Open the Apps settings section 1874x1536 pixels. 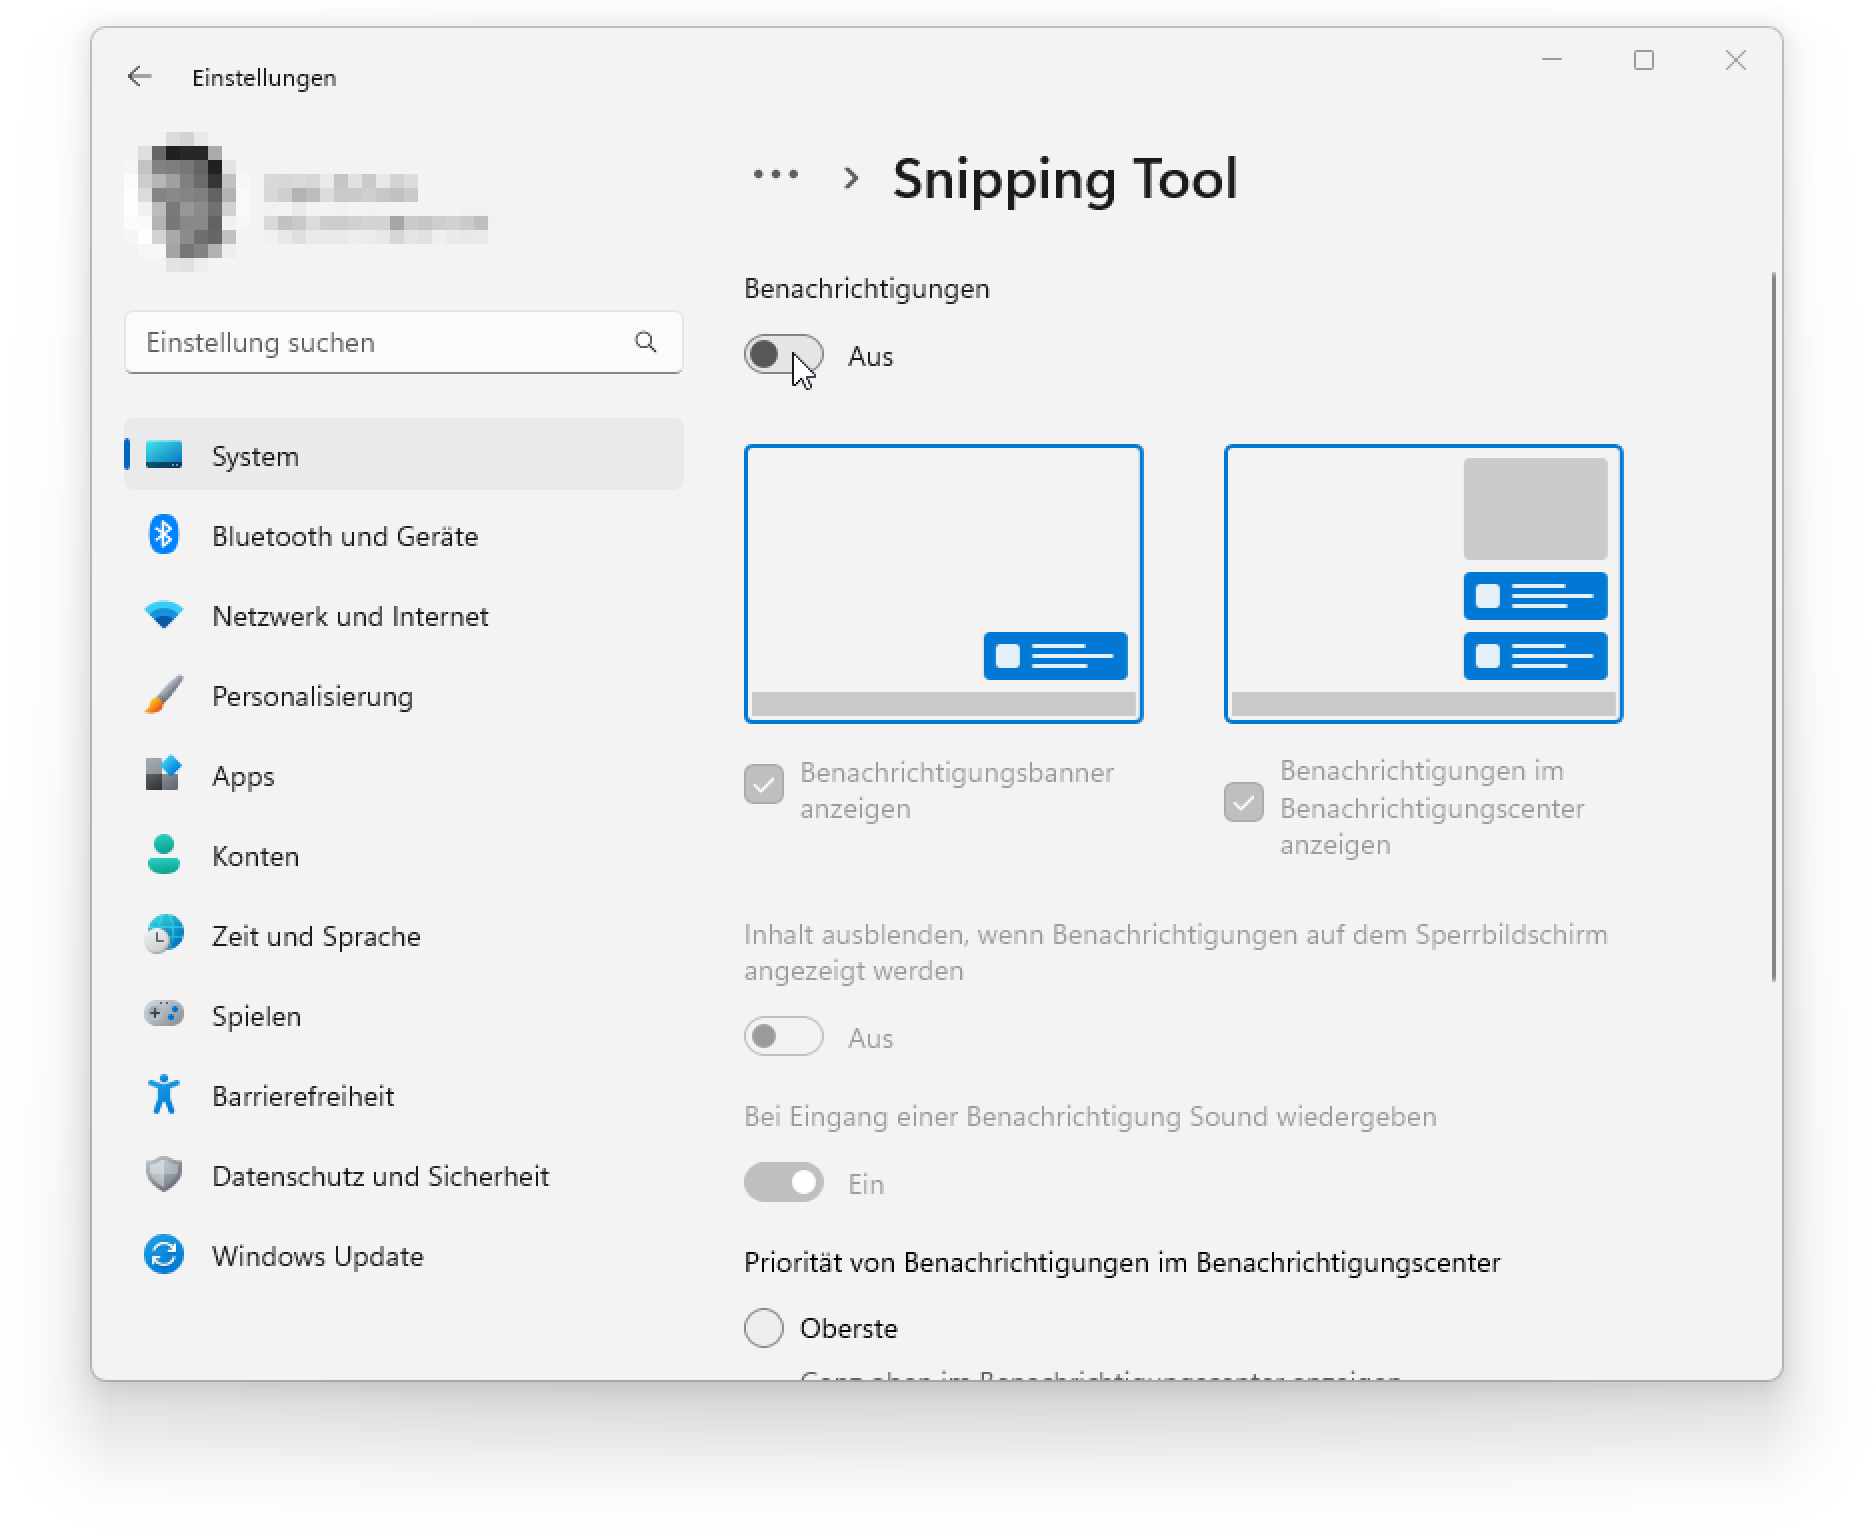(x=242, y=776)
